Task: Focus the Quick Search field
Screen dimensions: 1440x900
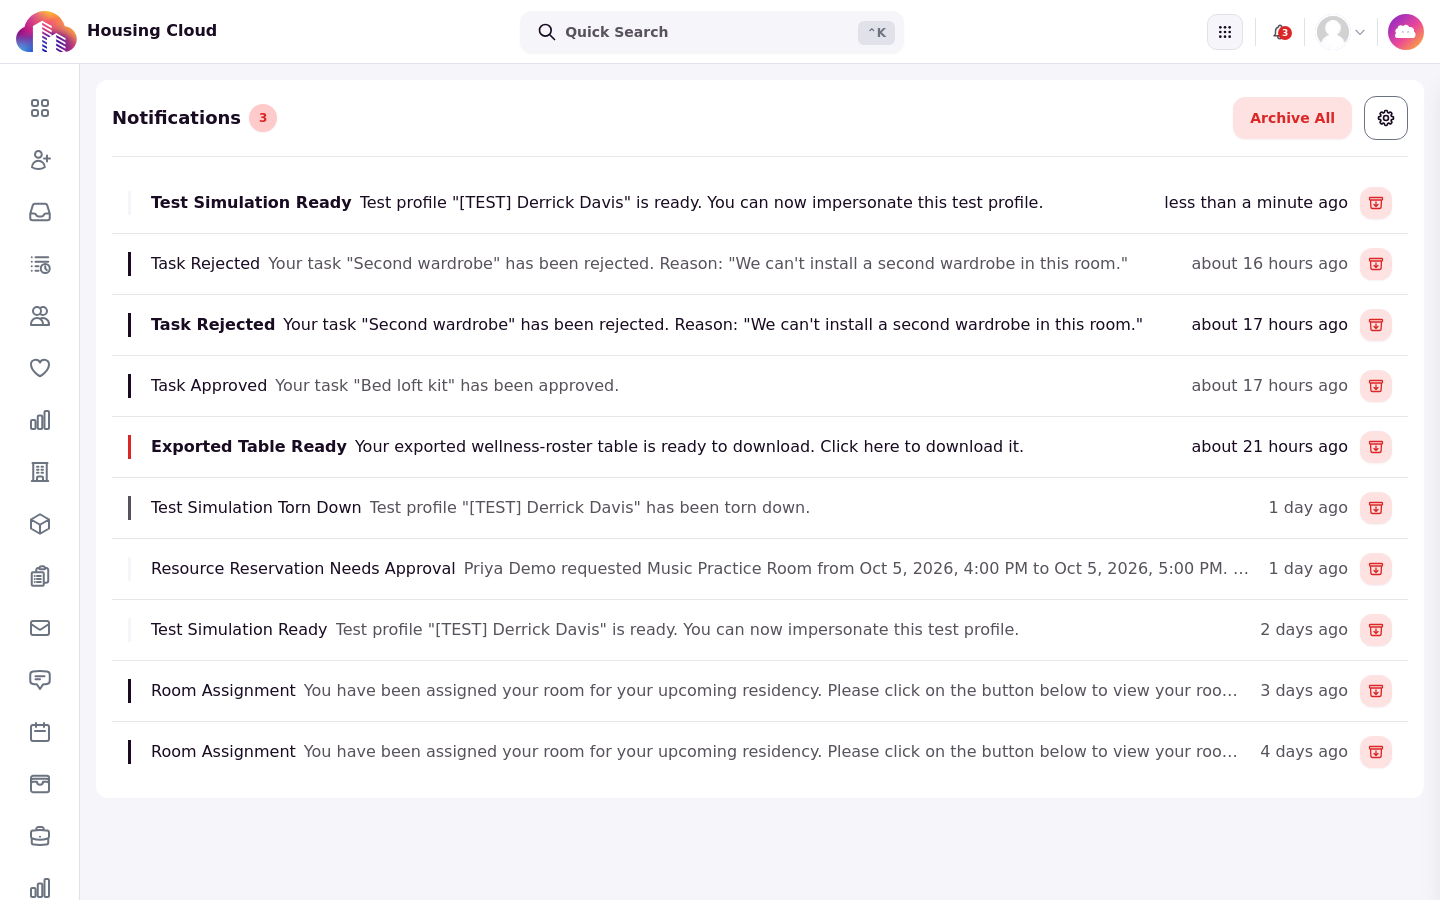Action: pyautogui.click(x=712, y=32)
